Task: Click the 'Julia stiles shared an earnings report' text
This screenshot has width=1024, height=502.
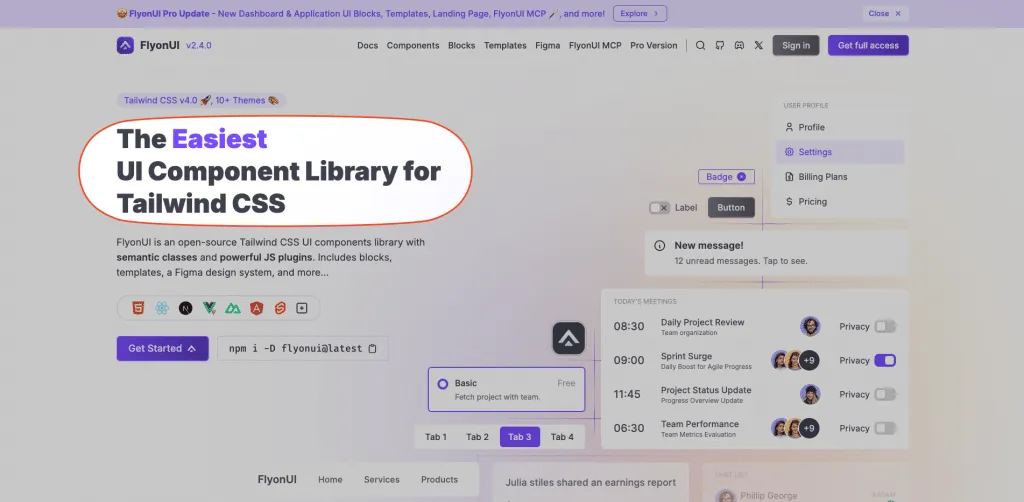Action: tap(590, 482)
